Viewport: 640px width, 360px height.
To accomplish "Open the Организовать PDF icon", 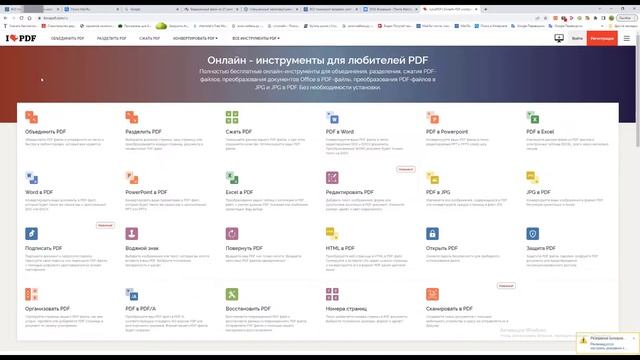I will coord(31,294).
